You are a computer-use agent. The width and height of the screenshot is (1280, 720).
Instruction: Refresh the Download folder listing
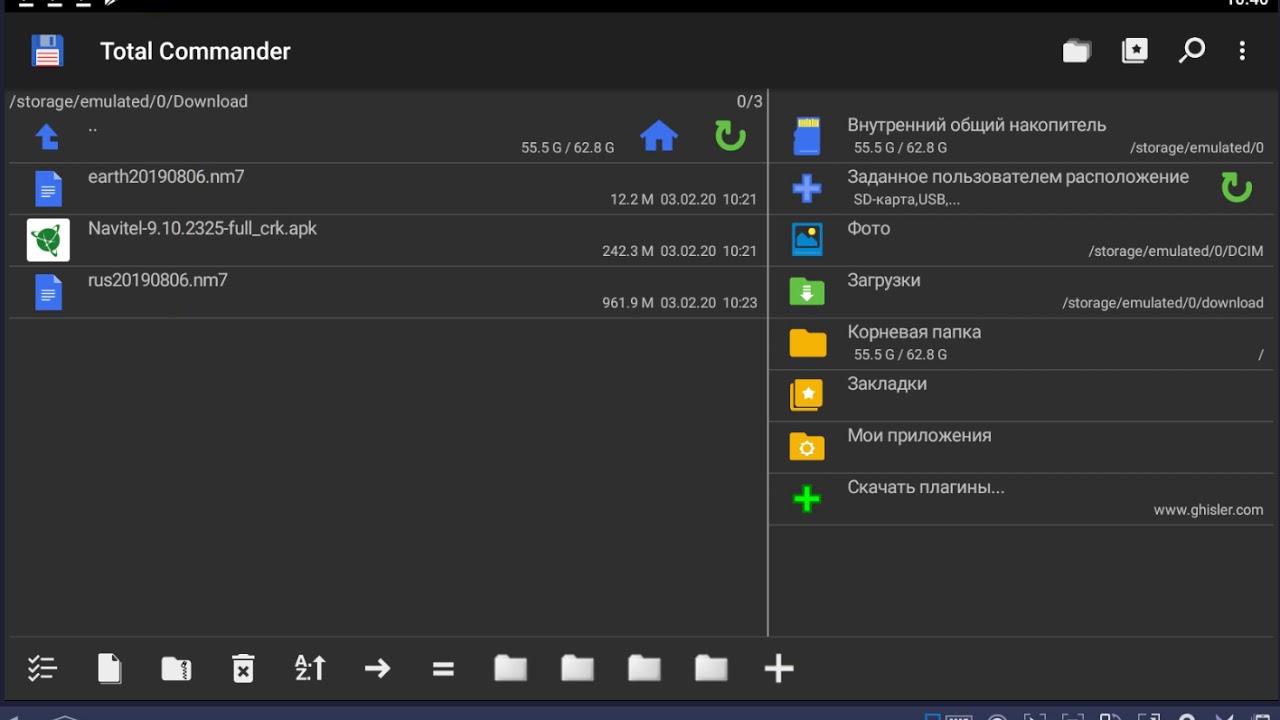(730, 136)
